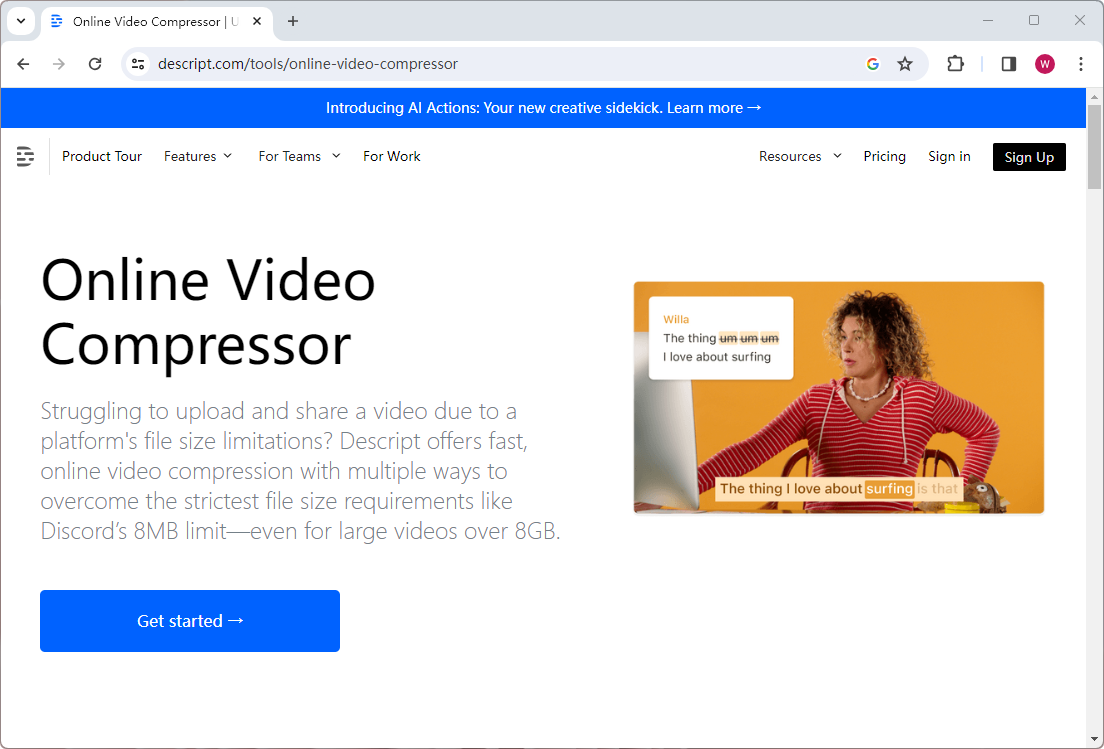The width and height of the screenshot is (1104, 749).
Task: Bookmark this page with the star icon
Action: tap(905, 64)
